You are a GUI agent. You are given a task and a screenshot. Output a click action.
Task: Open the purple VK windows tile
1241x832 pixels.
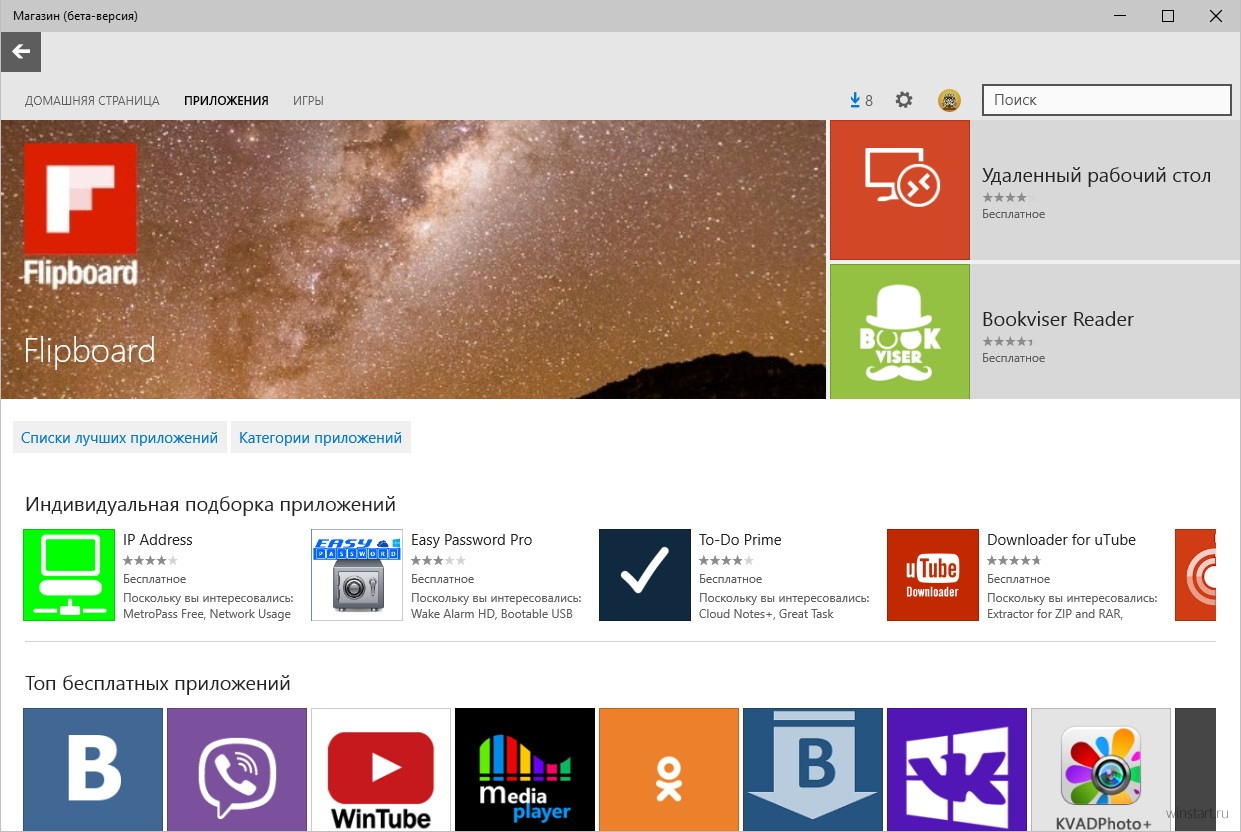pyautogui.click(x=957, y=769)
